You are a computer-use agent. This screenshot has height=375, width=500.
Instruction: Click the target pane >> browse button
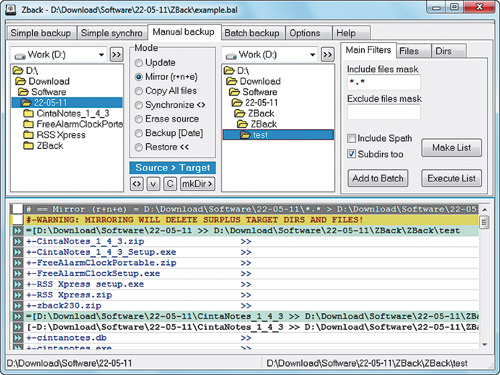328,54
